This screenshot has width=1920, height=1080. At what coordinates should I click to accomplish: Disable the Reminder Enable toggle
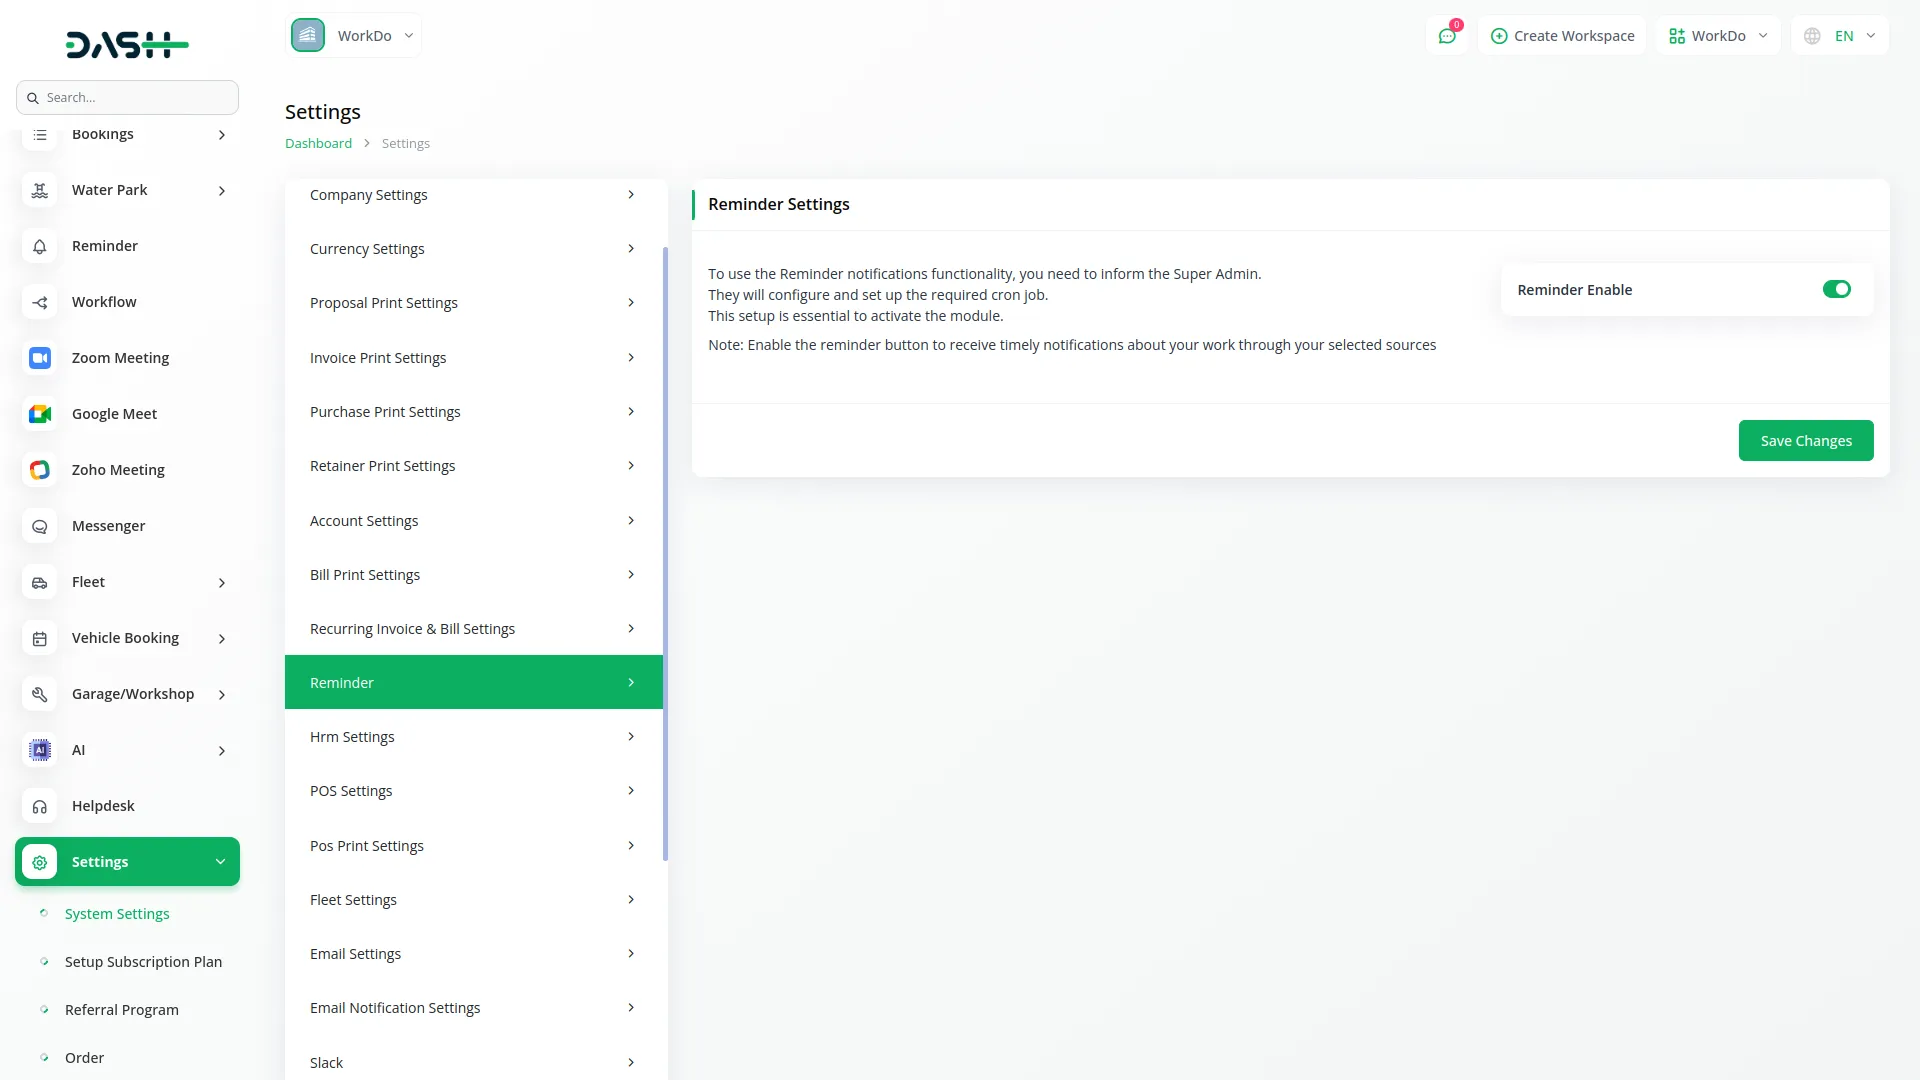(x=1836, y=289)
